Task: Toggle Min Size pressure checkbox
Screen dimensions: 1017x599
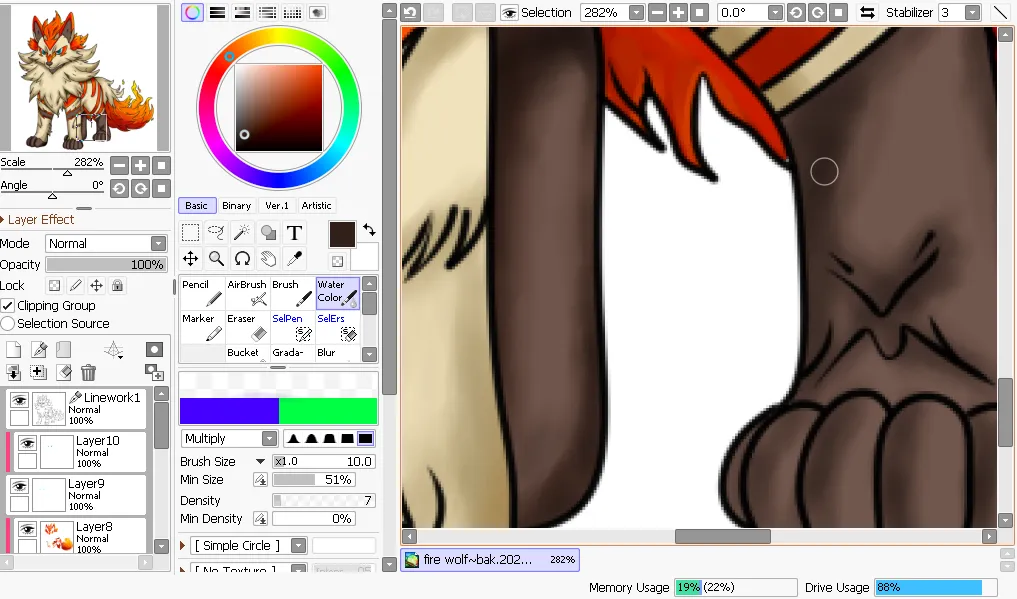Action: (260, 480)
